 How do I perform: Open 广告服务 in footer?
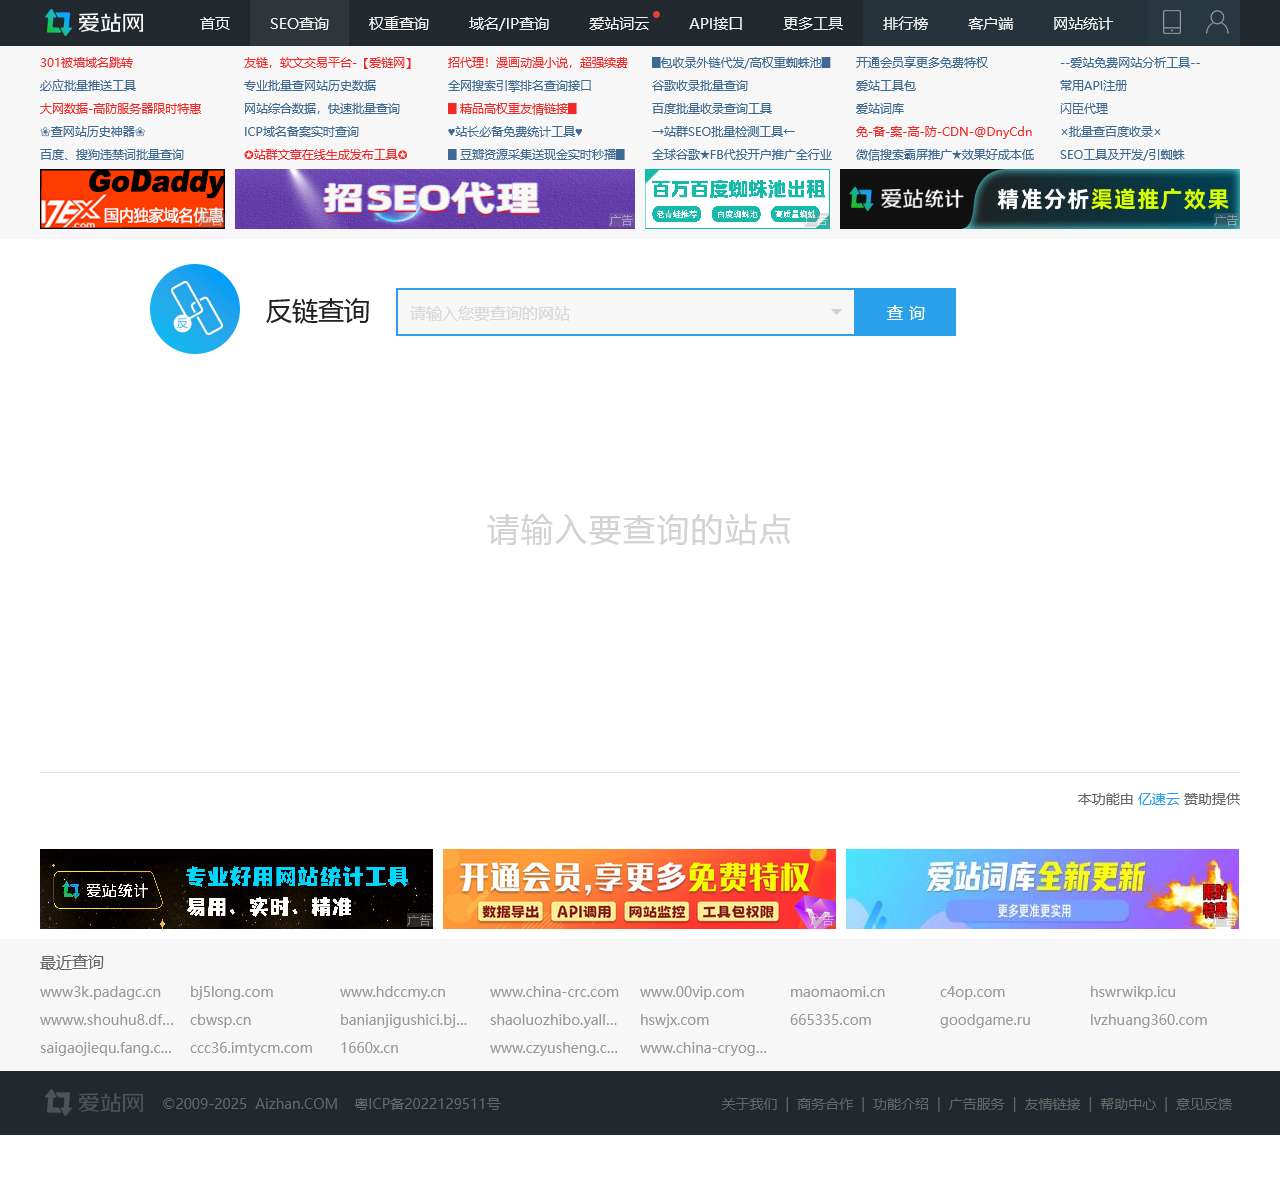coord(977,1104)
